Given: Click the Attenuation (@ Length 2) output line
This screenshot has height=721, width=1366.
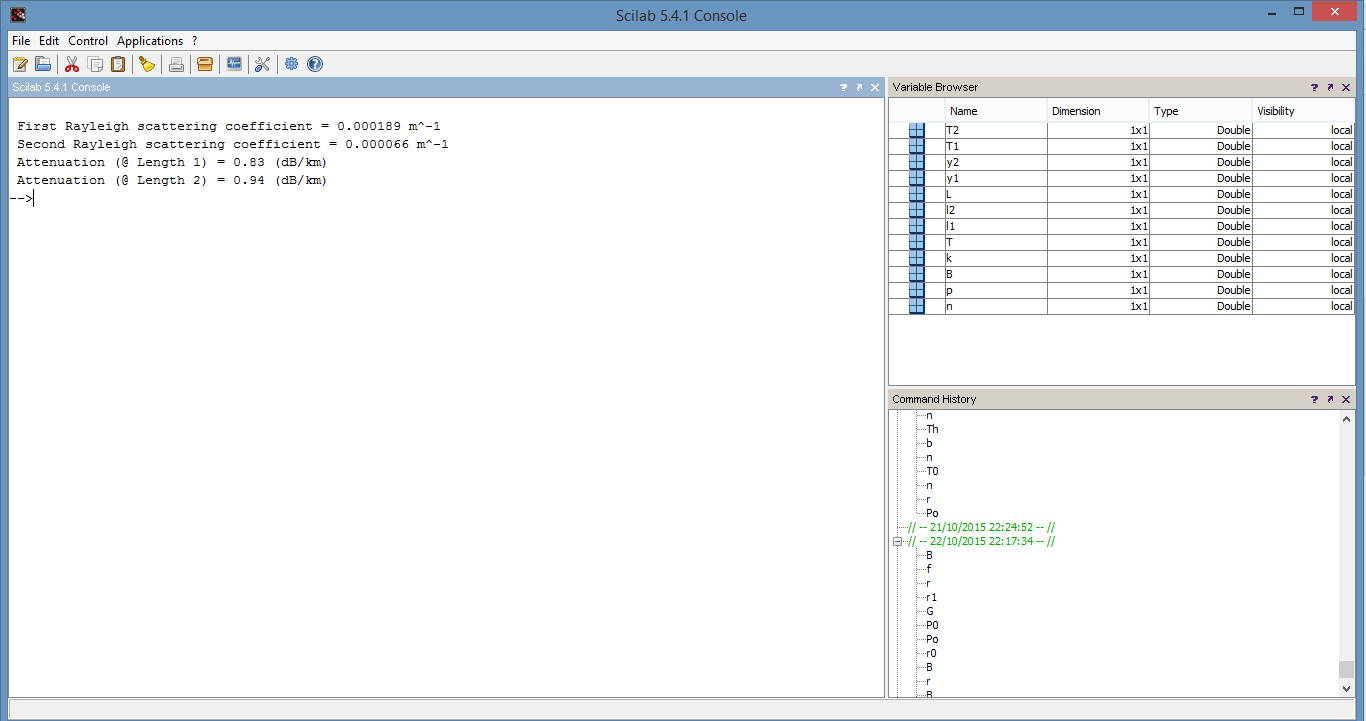Looking at the screenshot, I should point(172,181).
